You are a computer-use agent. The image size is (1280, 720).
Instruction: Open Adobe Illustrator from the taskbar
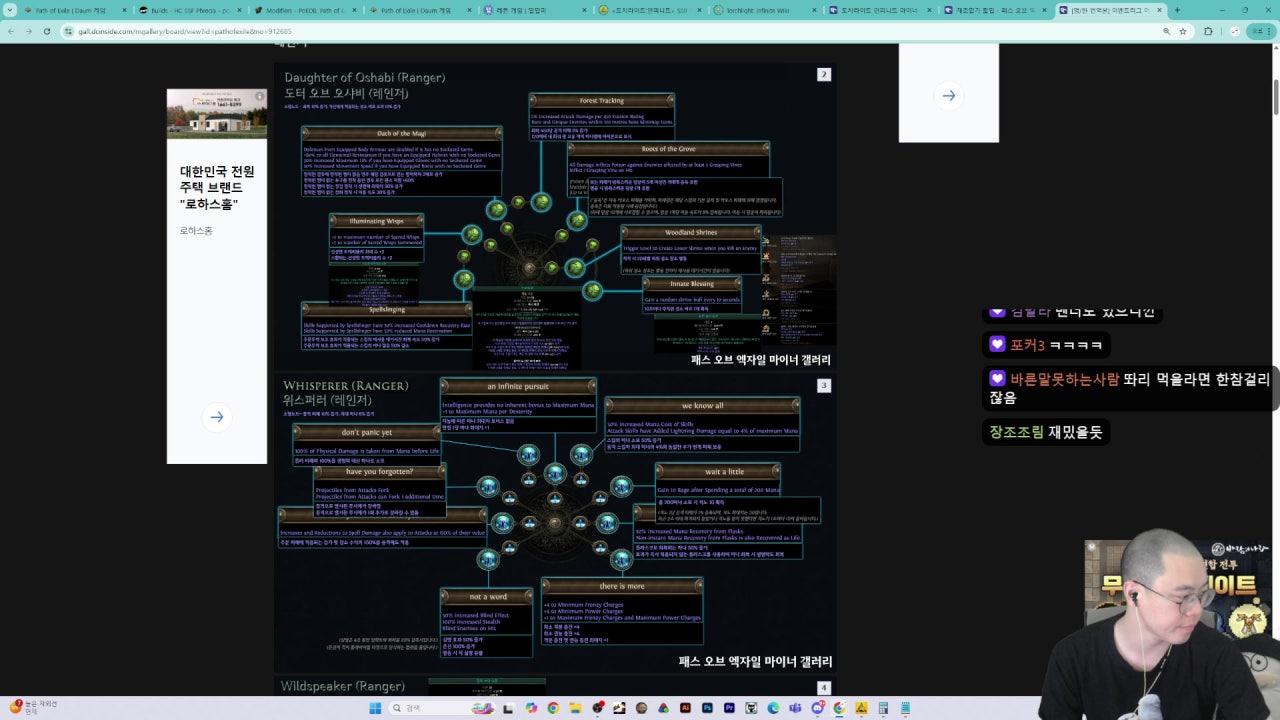[685, 708]
